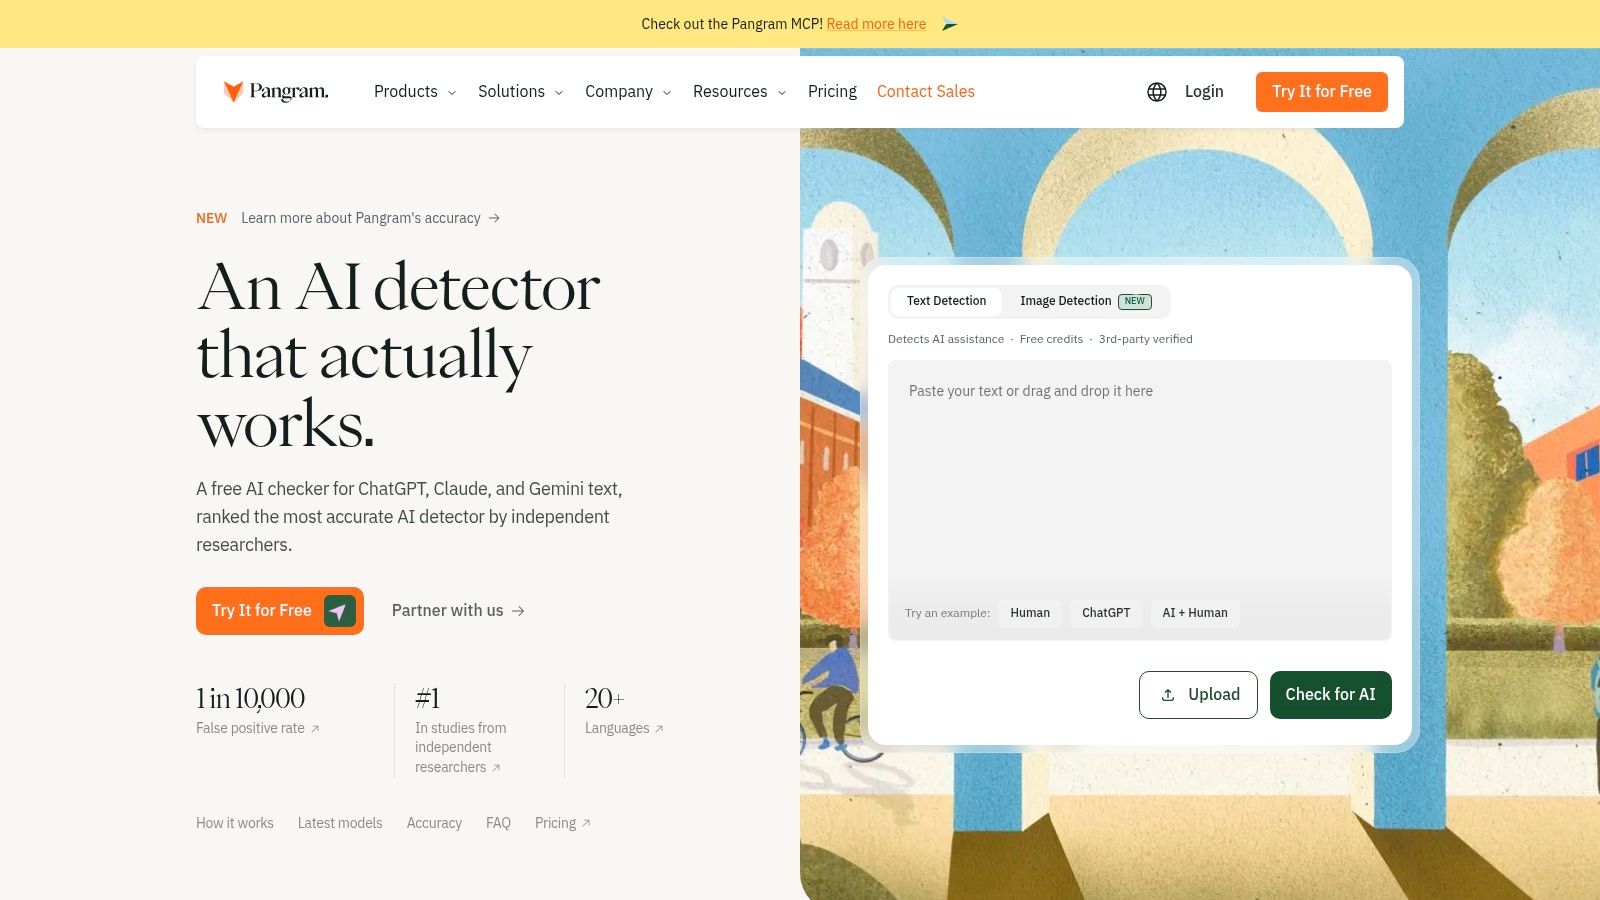Click the Upload button
The height and width of the screenshot is (900, 1600).
tap(1198, 695)
